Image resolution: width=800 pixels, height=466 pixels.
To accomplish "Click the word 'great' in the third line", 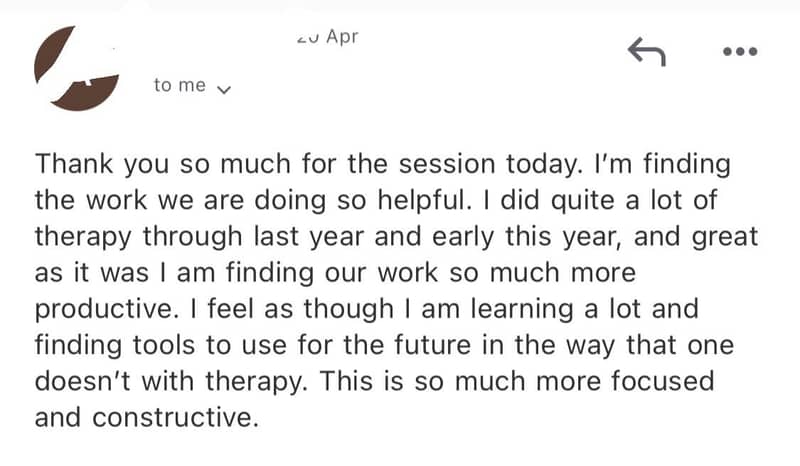I will [x=724, y=238].
